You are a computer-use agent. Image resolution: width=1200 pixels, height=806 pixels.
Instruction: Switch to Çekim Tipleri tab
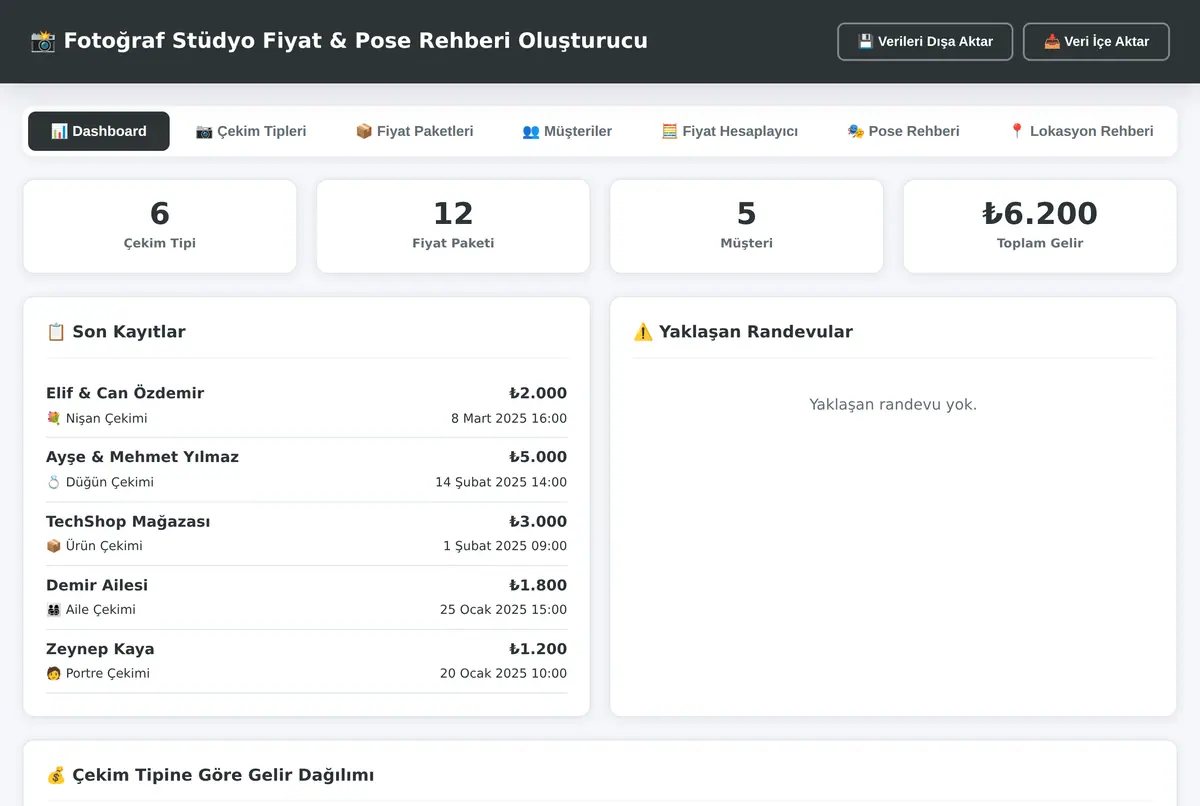pos(251,131)
